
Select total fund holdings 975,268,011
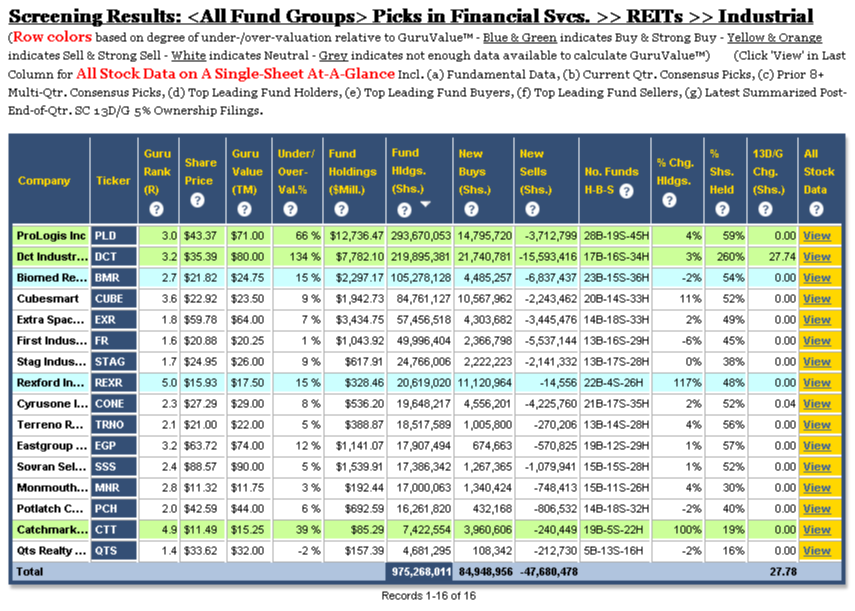point(421,572)
